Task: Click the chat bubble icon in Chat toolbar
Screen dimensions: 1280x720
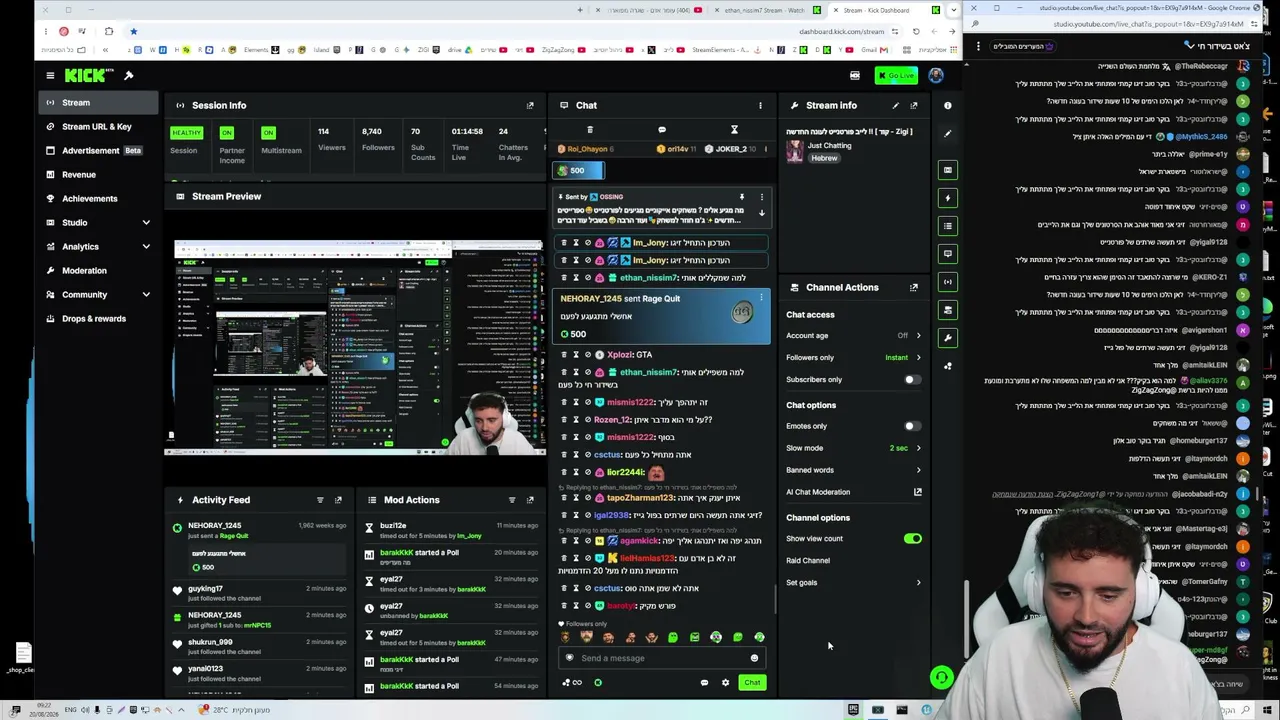Action: click(x=662, y=130)
